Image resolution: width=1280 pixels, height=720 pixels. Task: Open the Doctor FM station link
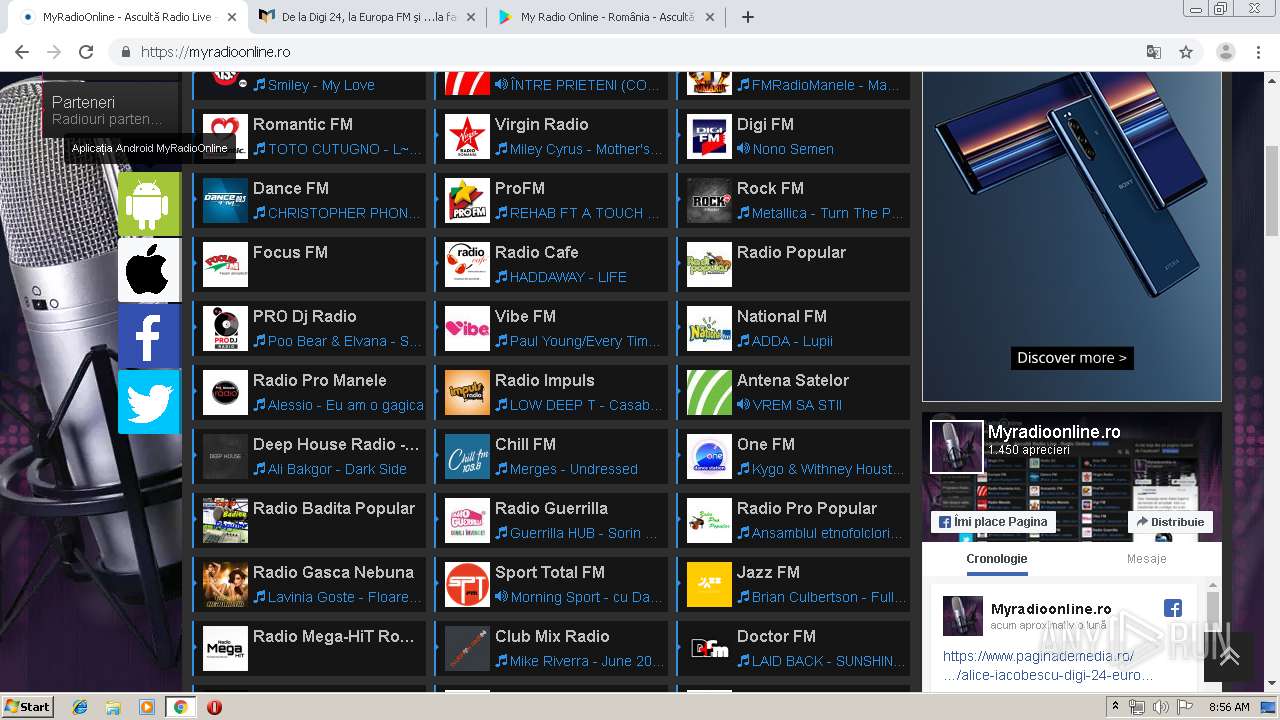point(776,636)
